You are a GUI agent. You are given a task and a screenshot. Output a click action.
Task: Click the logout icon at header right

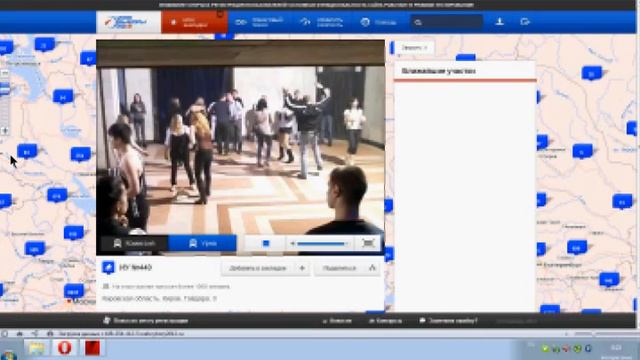(x=525, y=22)
